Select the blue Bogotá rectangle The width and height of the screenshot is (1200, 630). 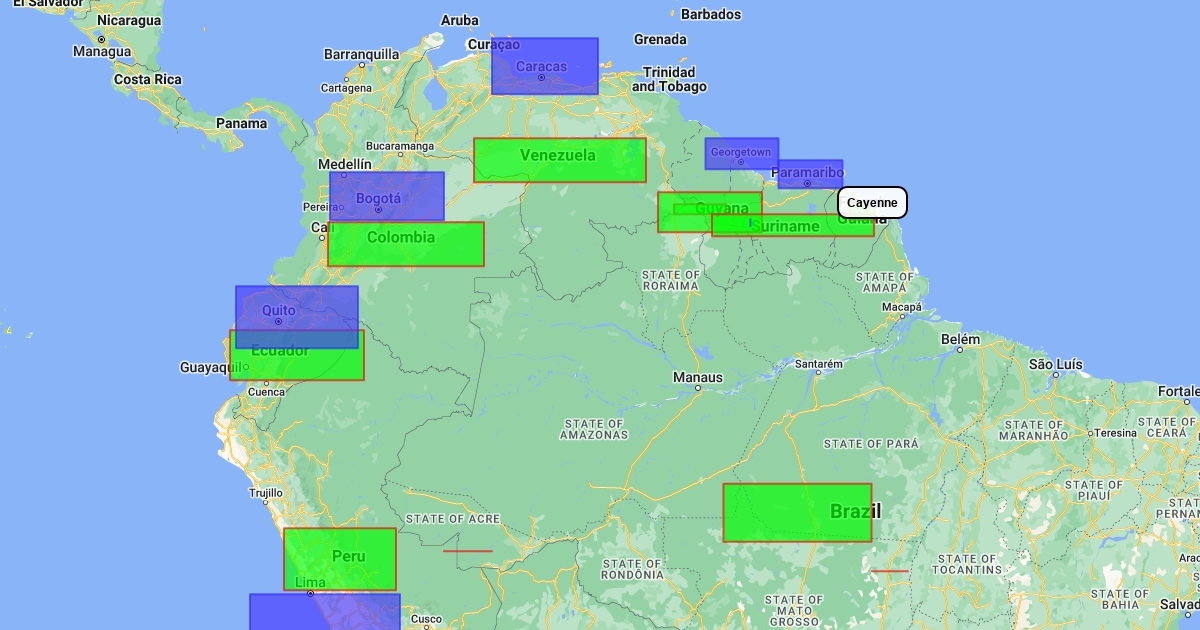tap(386, 196)
